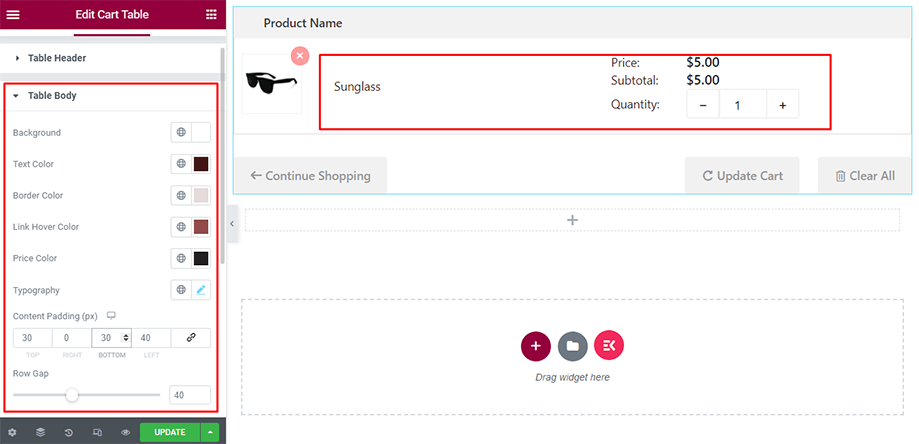Screen dimensions: 919x444
Task: Open the widgets grid icon
Action: click(x=211, y=14)
